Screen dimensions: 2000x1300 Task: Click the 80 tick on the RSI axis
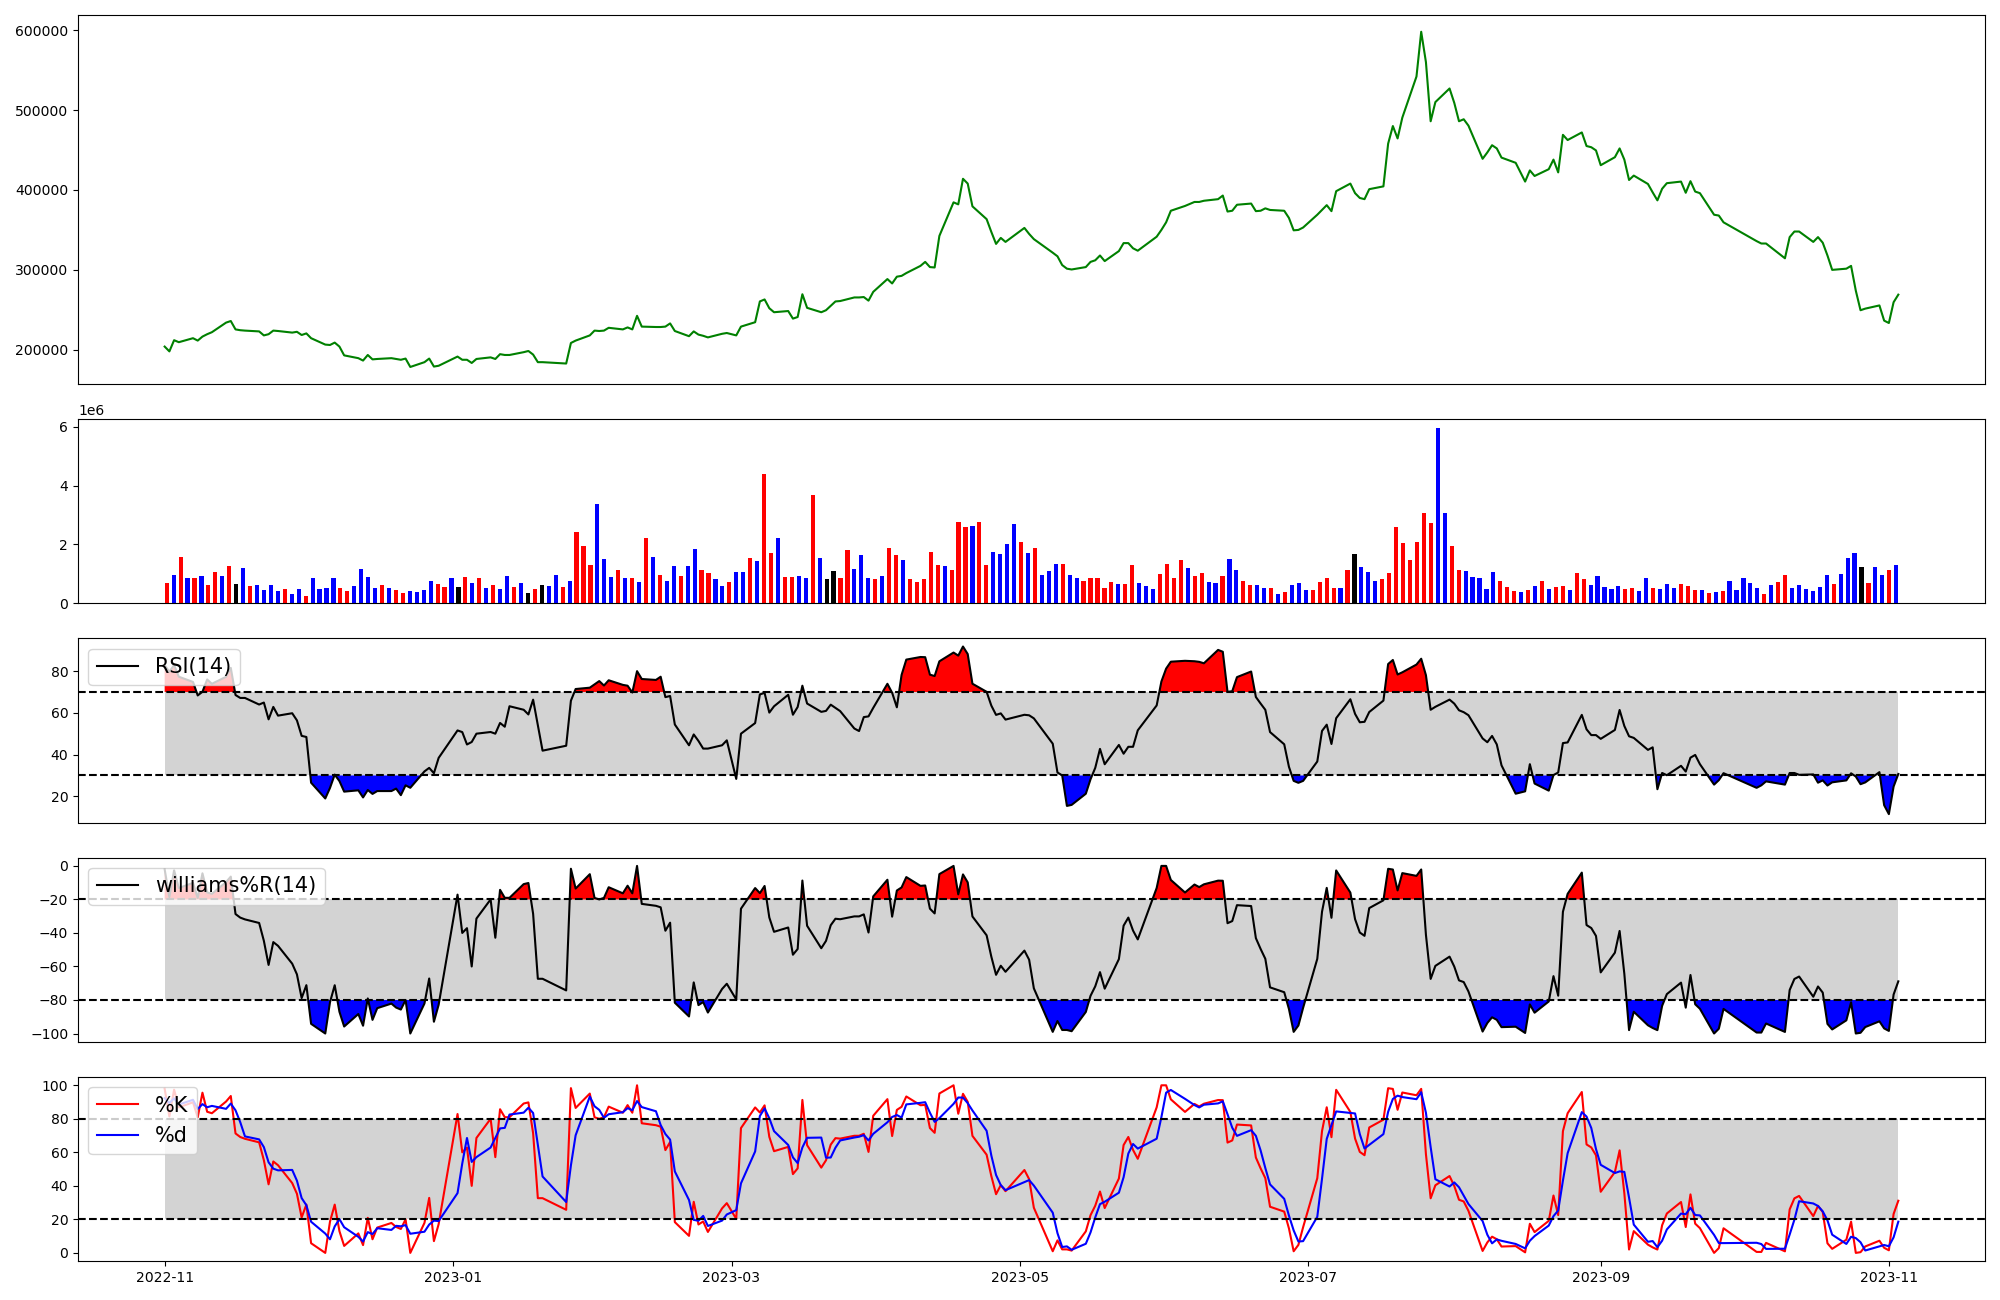pyautogui.click(x=60, y=672)
